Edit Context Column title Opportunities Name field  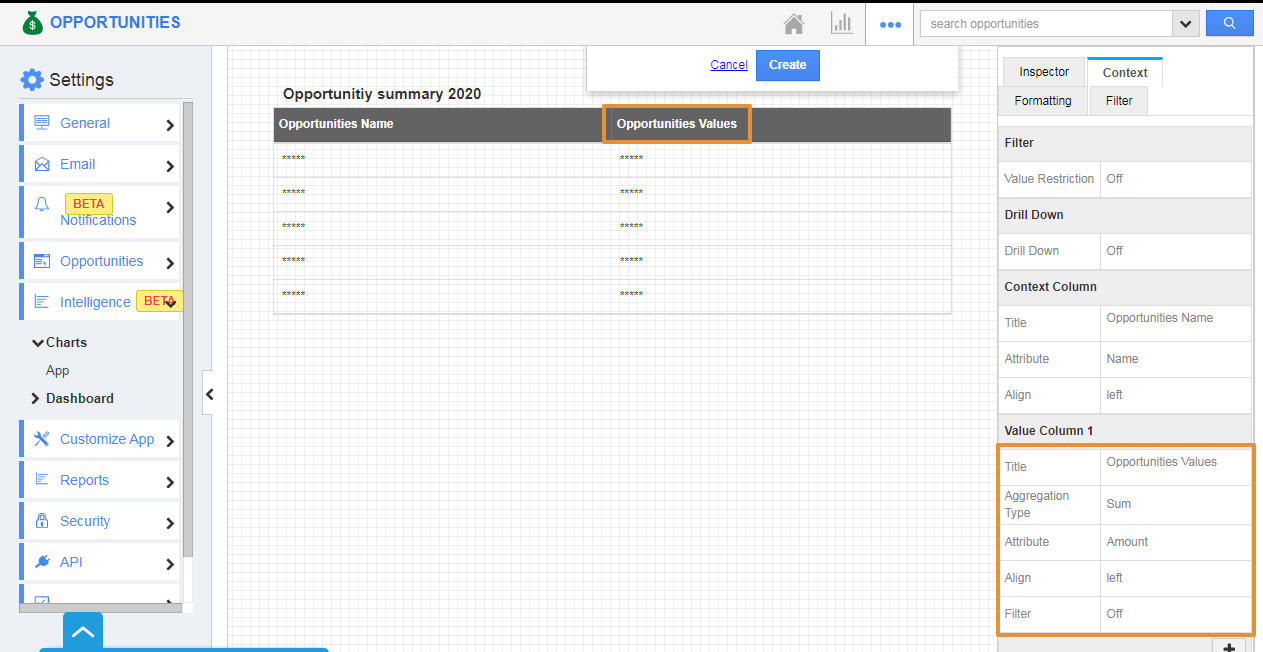tap(1175, 323)
